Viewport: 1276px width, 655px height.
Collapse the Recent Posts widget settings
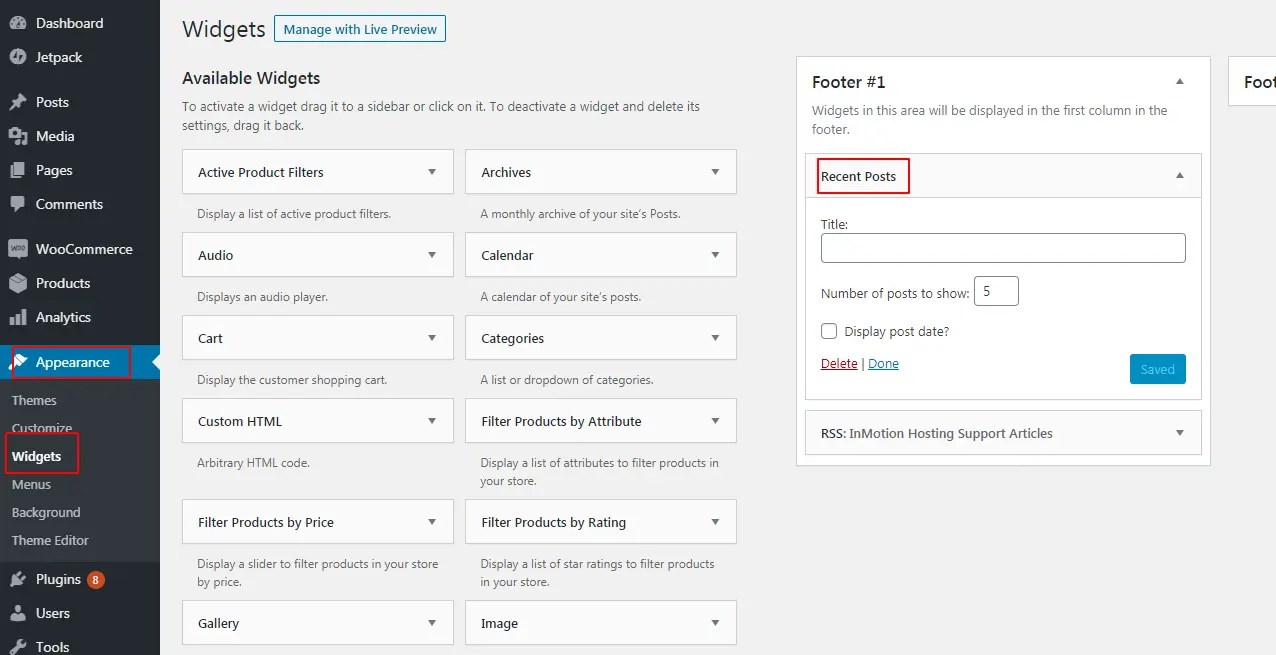[x=1180, y=175]
